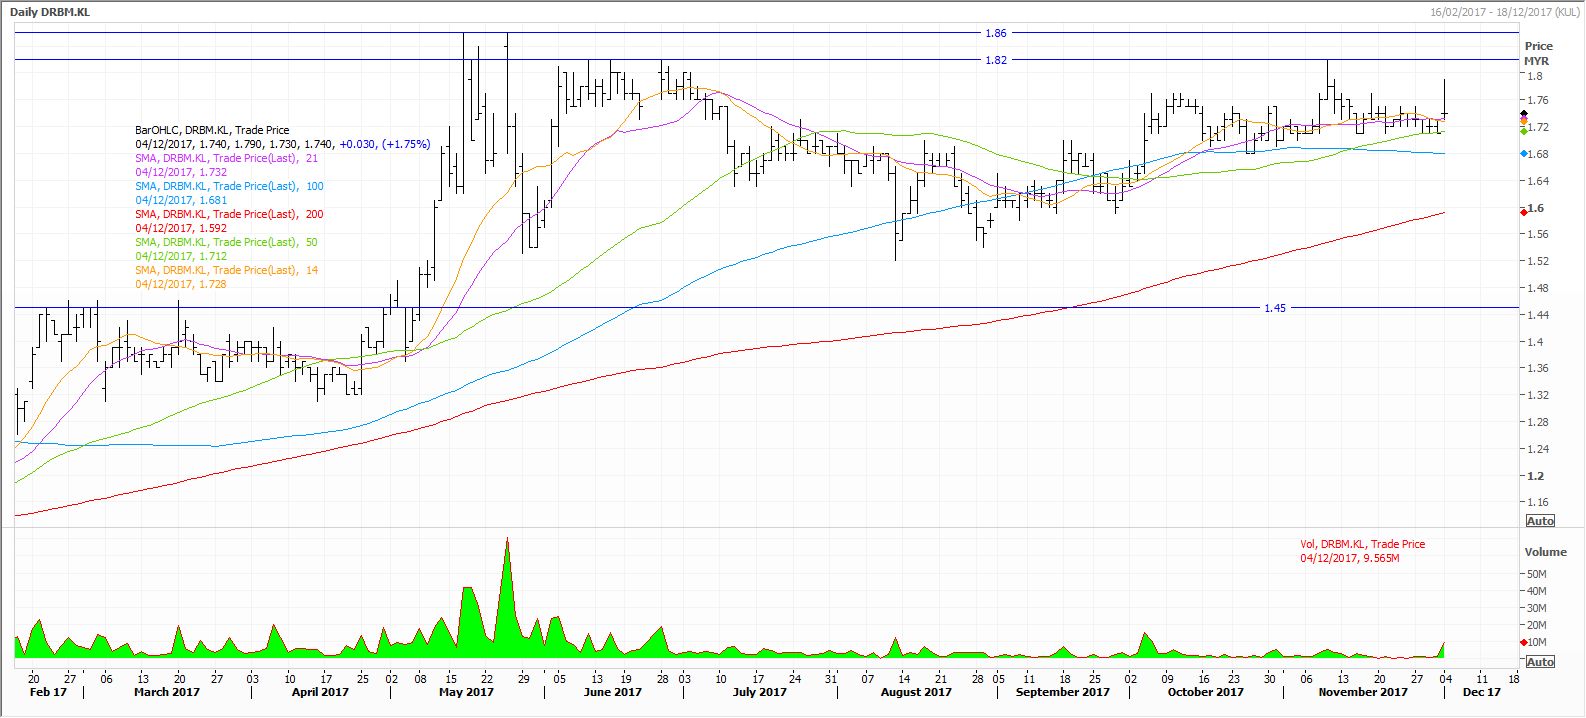Click the red 200 SMA price marker diamond
The width and height of the screenshot is (1586, 718).
coord(1522,211)
